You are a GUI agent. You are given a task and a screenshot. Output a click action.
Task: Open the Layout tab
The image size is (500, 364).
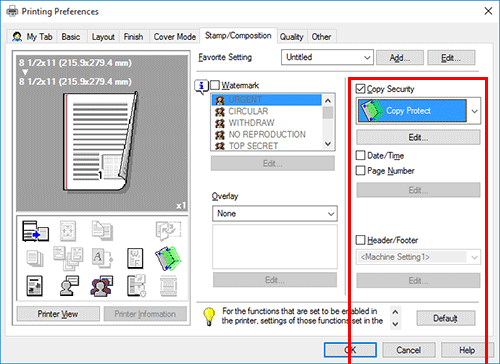pyautogui.click(x=103, y=37)
